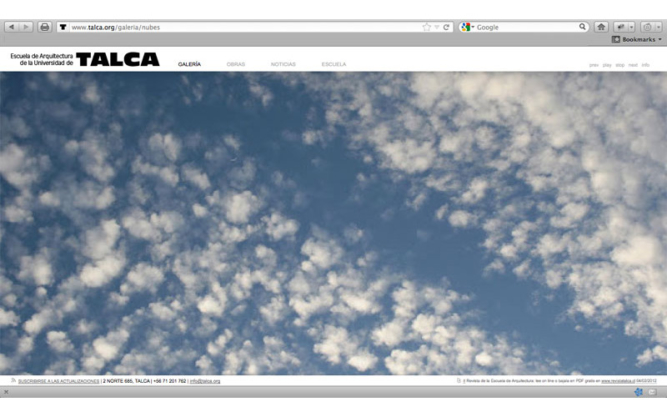The image size is (667, 417).
Task: Click the rightmost toolbar add-on icon
Action: 647,27
